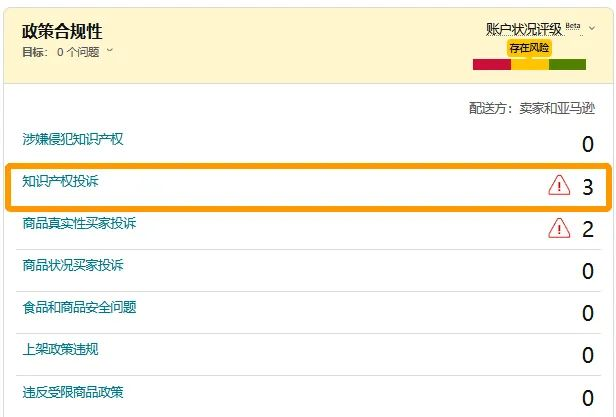This screenshot has width=616, height=417.
Task: Select 上架政策违规 link
Action: (x=61, y=350)
